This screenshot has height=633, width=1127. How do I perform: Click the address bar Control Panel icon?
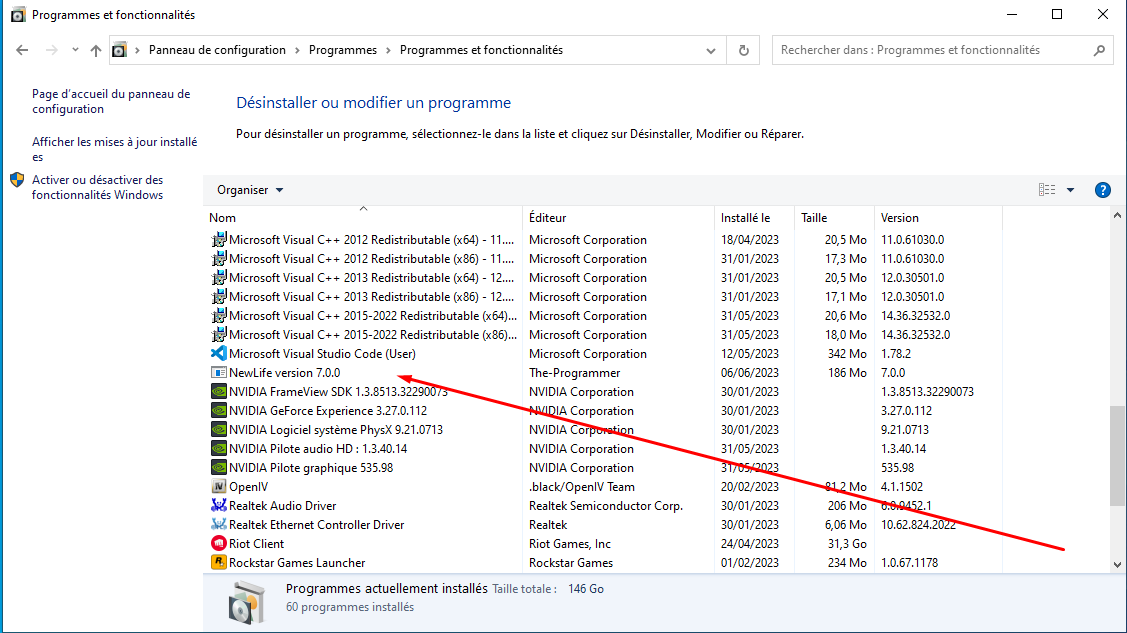(x=119, y=50)
